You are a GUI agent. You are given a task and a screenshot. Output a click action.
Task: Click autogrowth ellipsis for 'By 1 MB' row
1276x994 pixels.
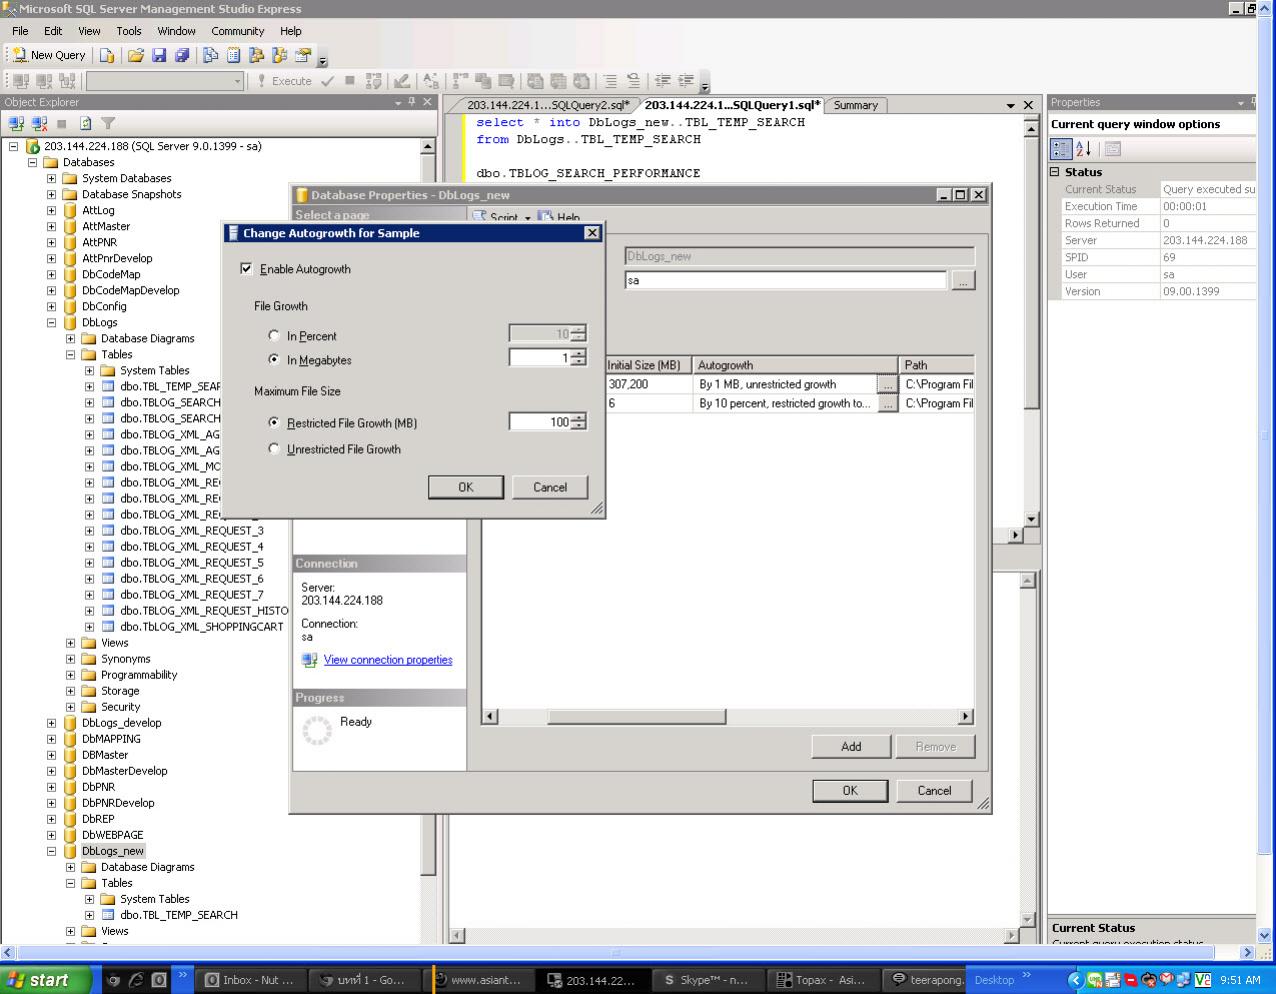[x=887, y=385]
